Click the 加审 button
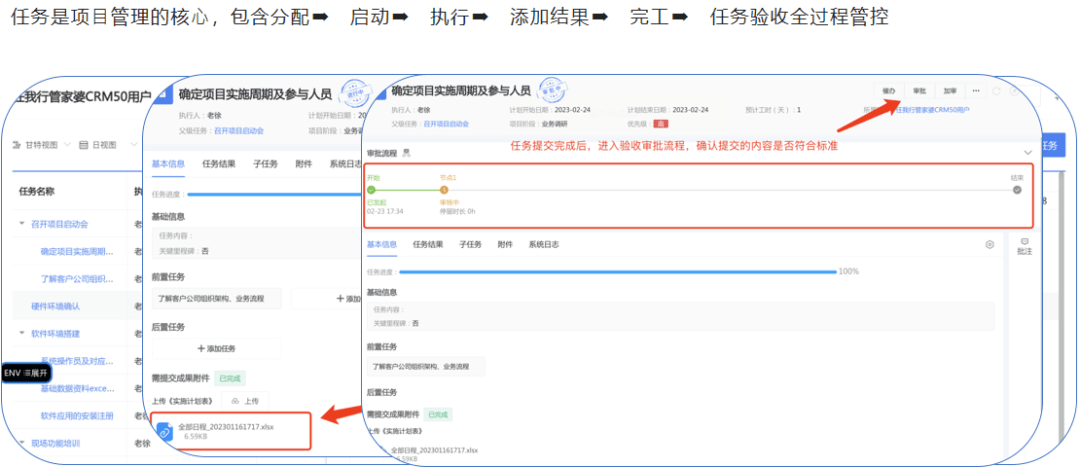 point(949,90)
